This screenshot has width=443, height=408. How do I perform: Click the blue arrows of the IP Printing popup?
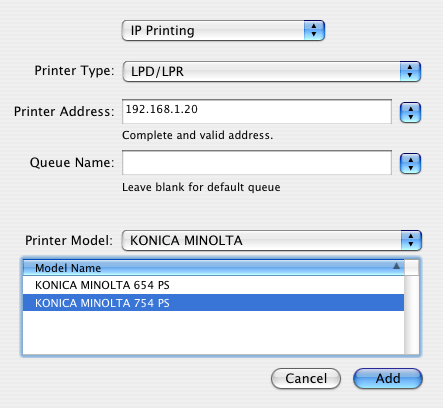[314, 31]
